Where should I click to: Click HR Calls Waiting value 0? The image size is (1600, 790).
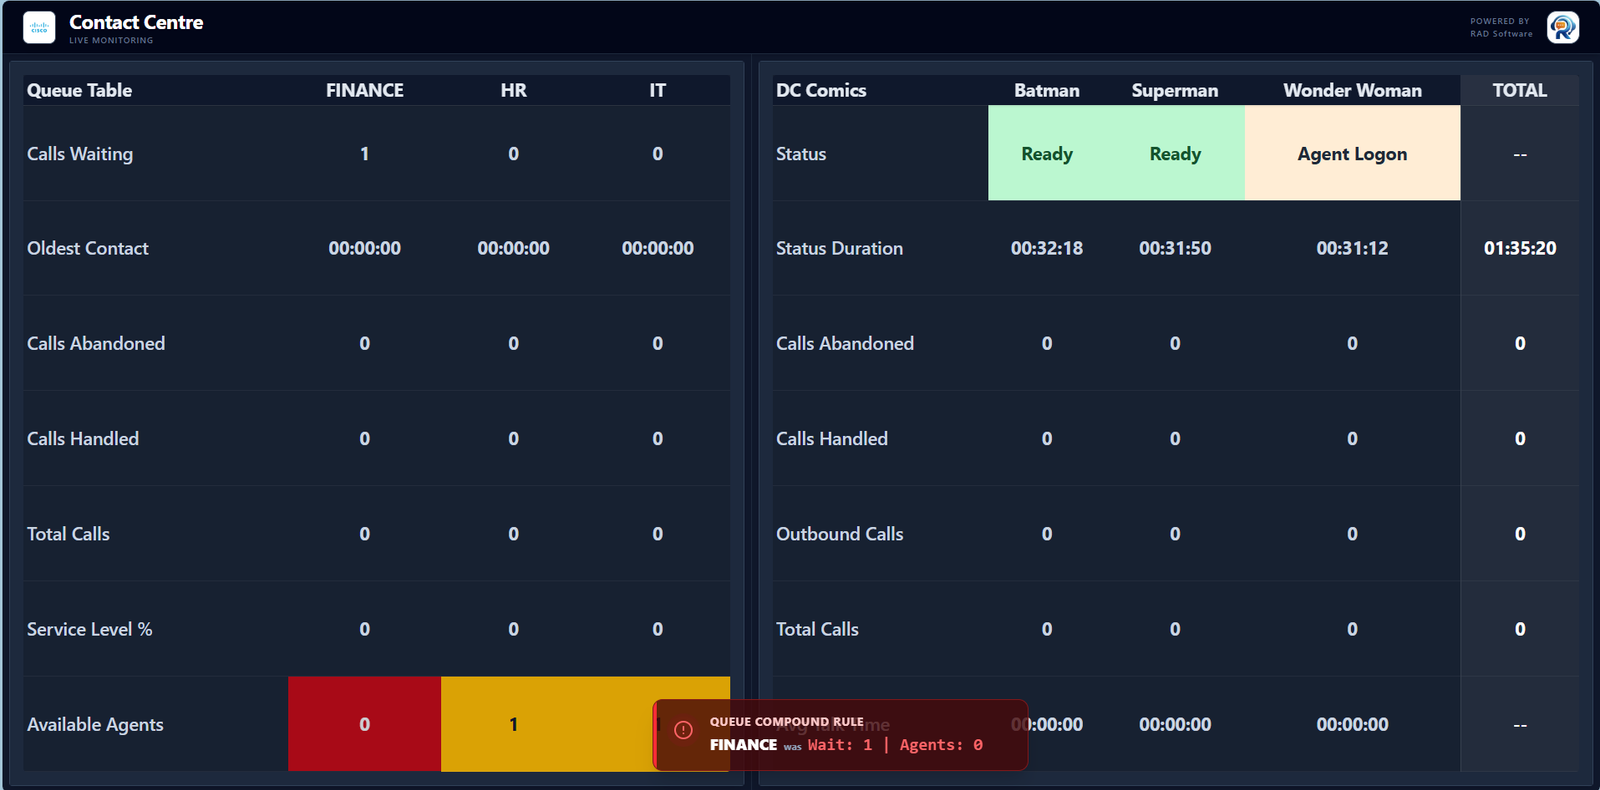coord(513,154)
